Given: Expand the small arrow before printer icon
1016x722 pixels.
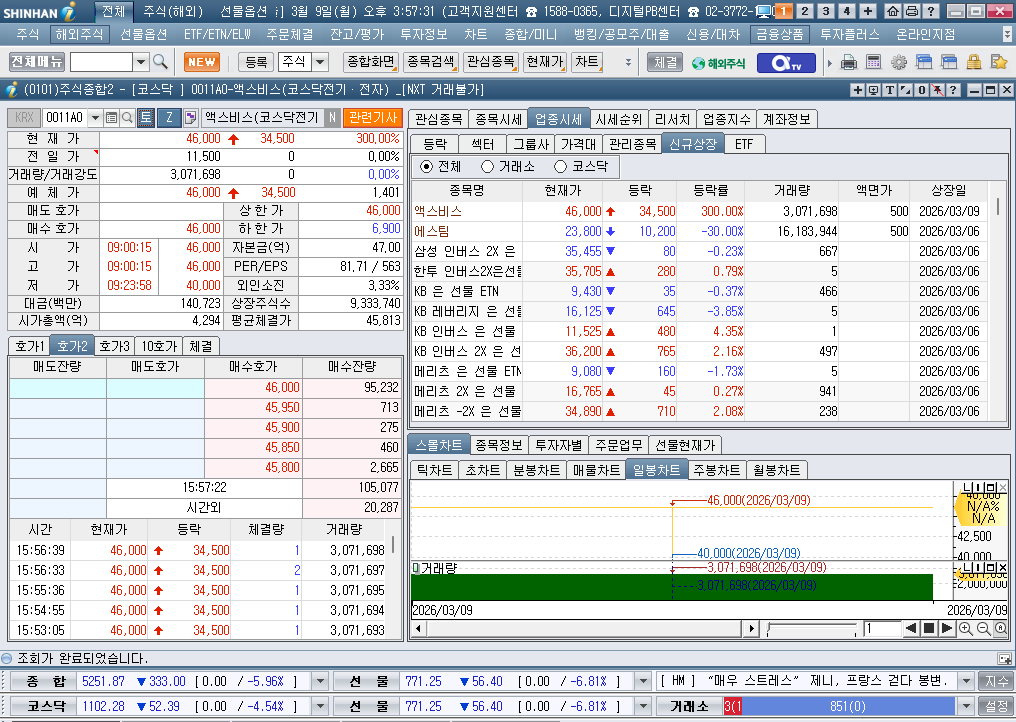Looking at the screenshot, I should click(829, 64).
